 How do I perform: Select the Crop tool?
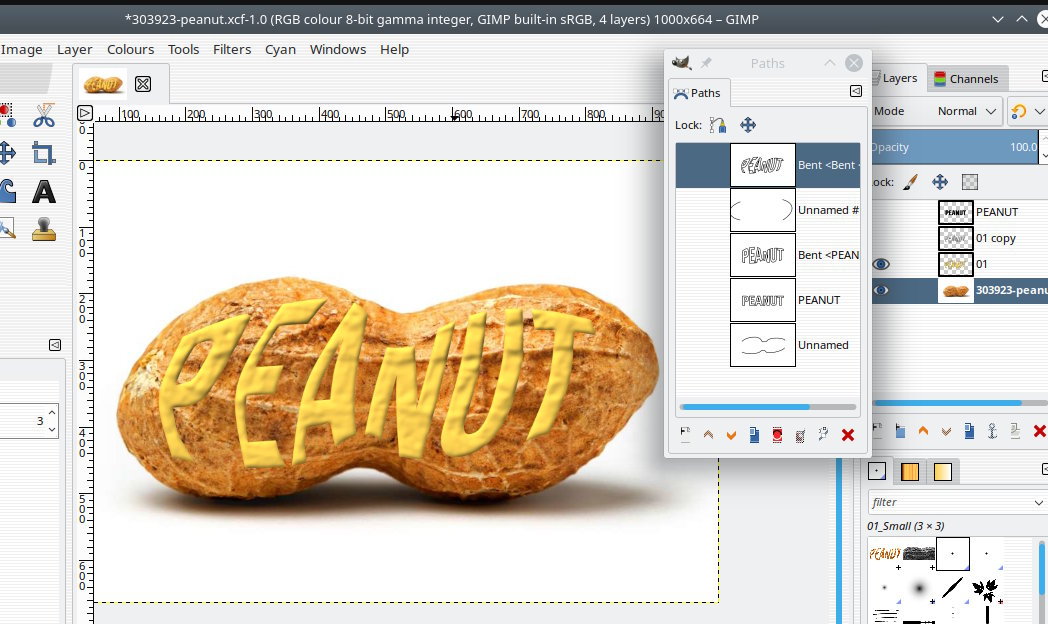43,154
